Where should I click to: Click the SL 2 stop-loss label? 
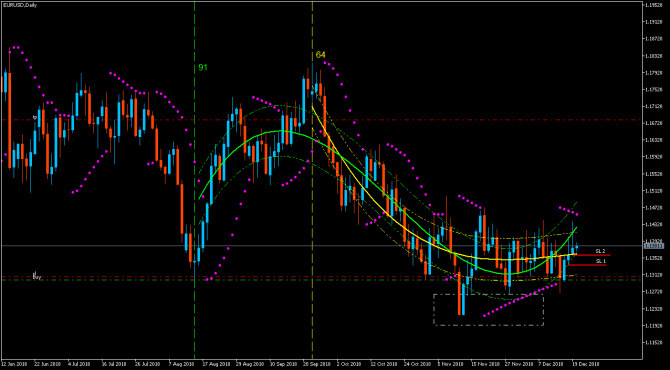tap(601, 251)
